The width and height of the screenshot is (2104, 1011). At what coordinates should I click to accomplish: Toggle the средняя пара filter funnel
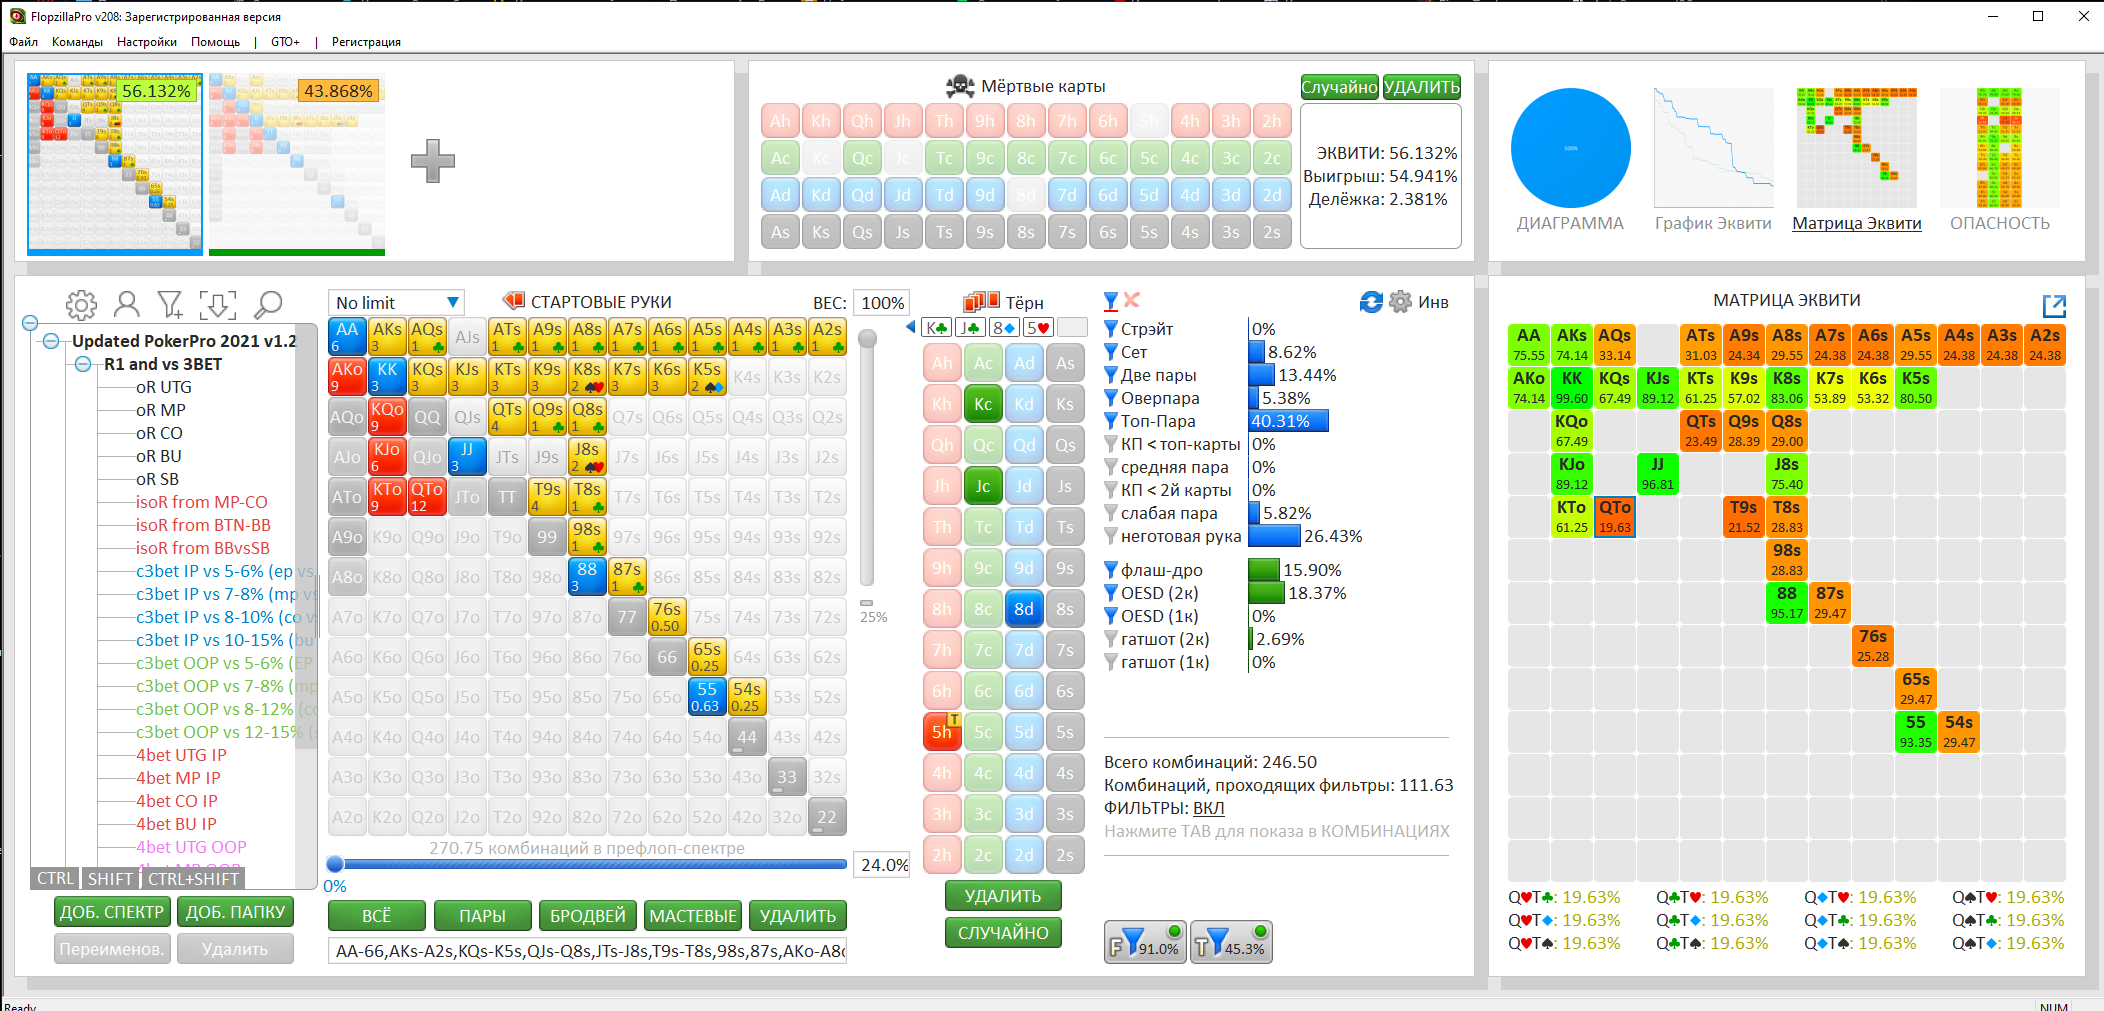[1110, 467]
